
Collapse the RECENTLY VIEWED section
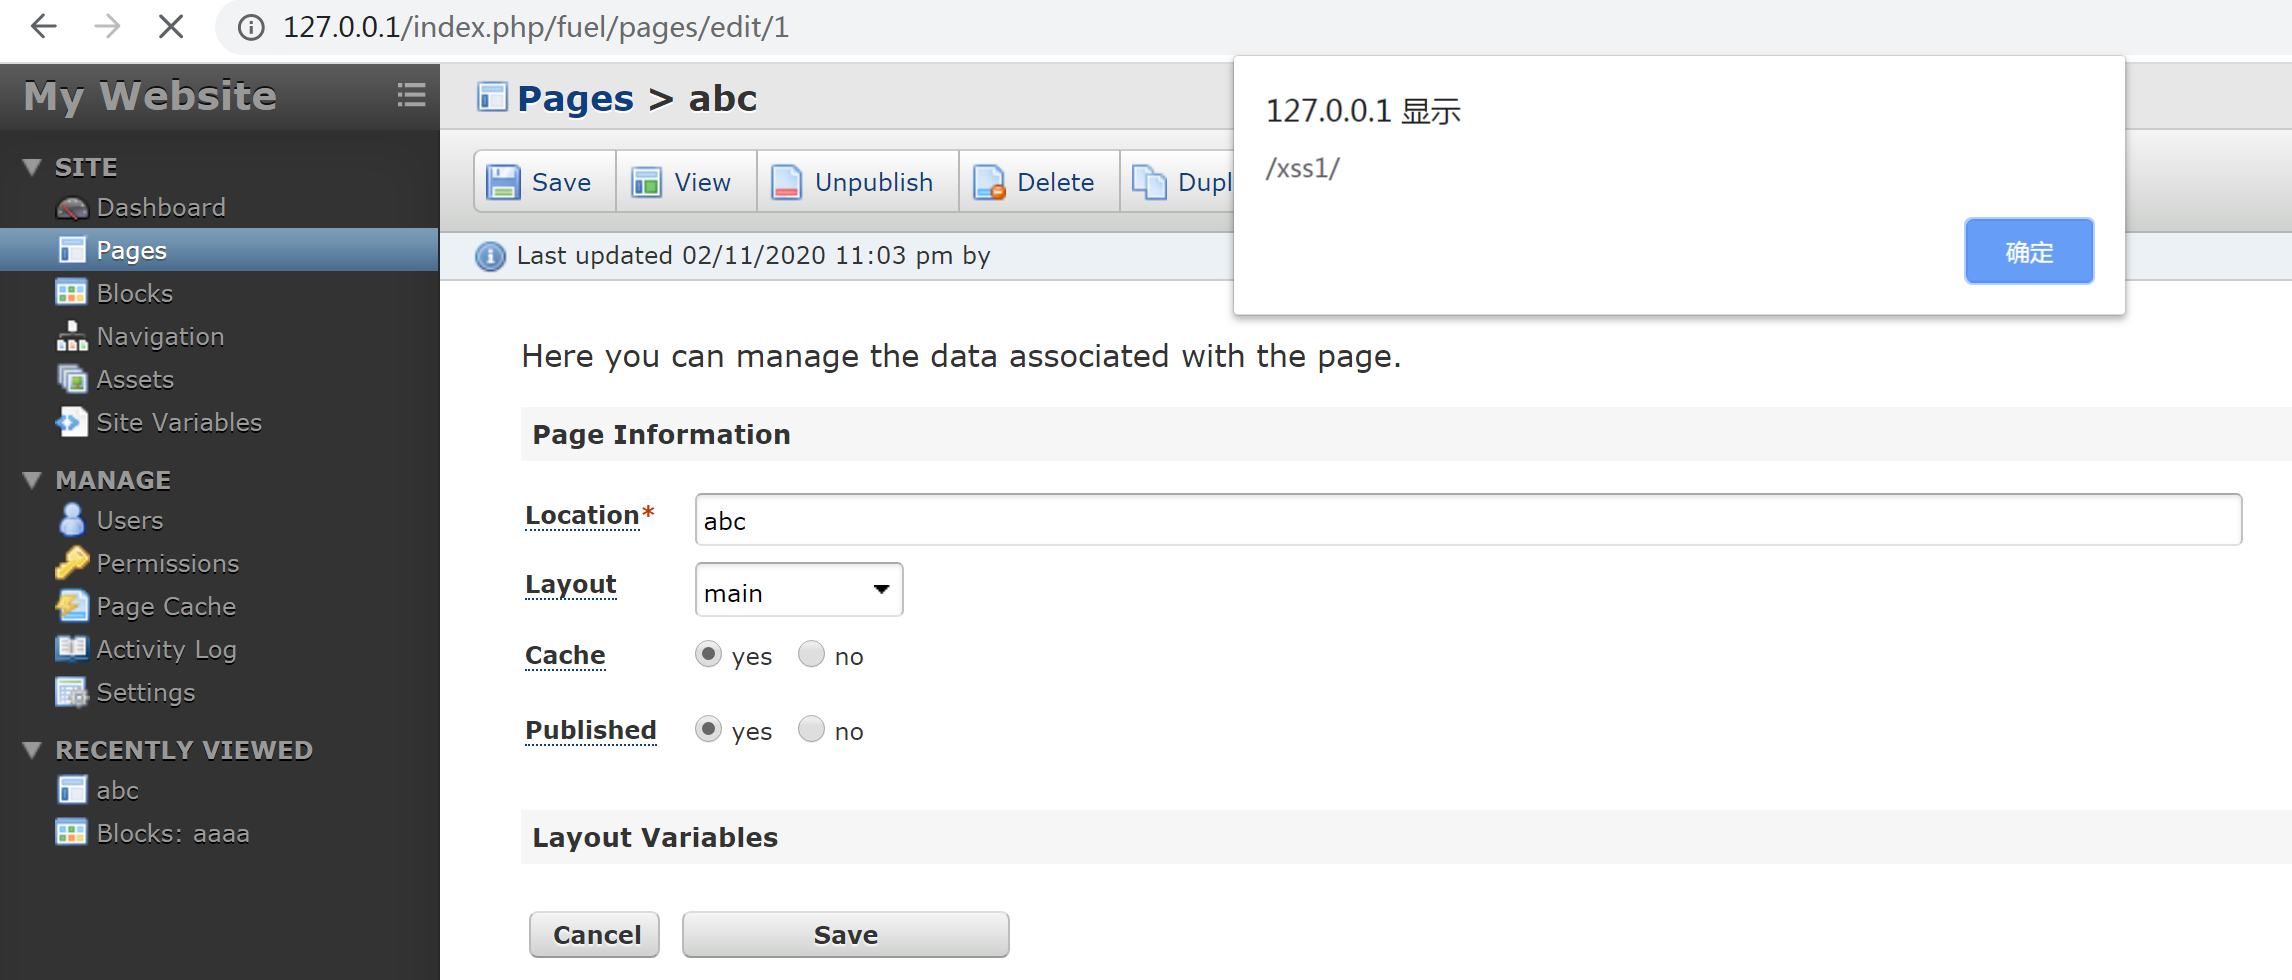pyautogui.click(x=31, y=749)
